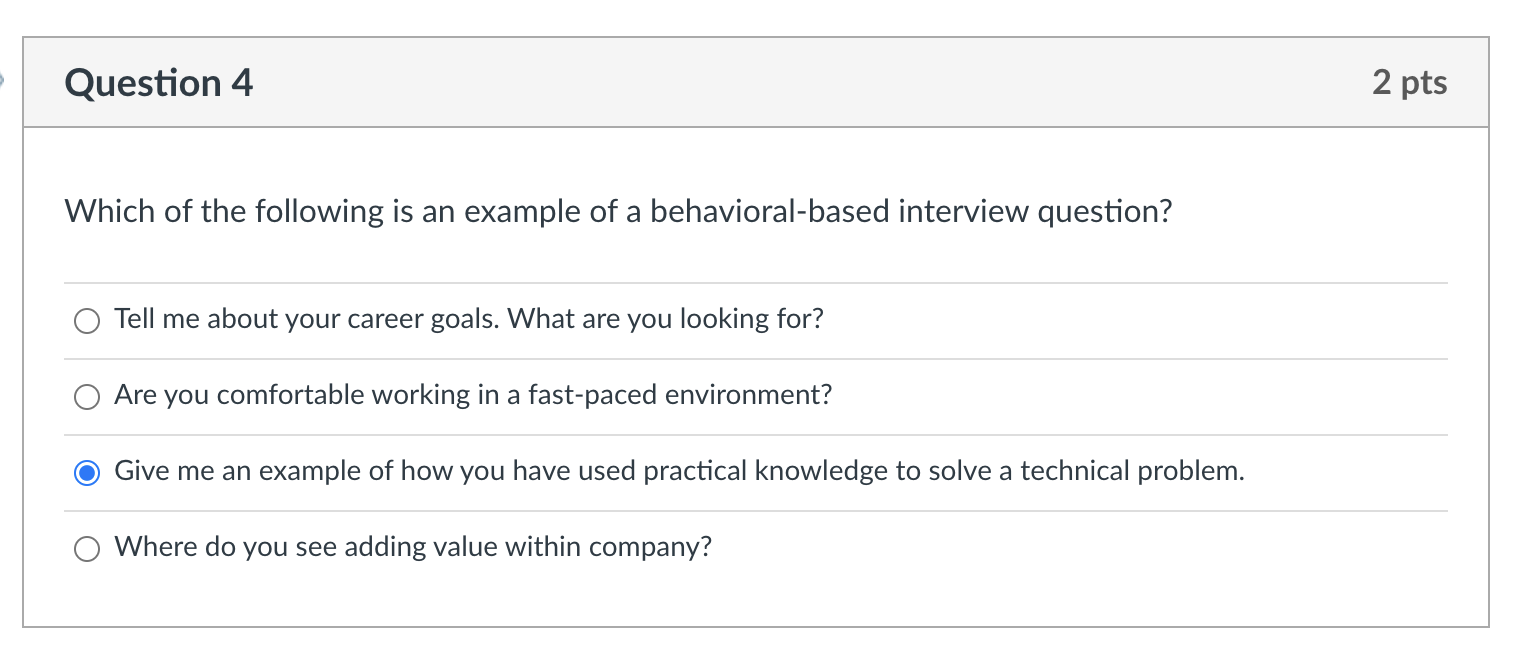Click the Question 4 header title
Screen dimensions: 1516x654
[158, 83]
